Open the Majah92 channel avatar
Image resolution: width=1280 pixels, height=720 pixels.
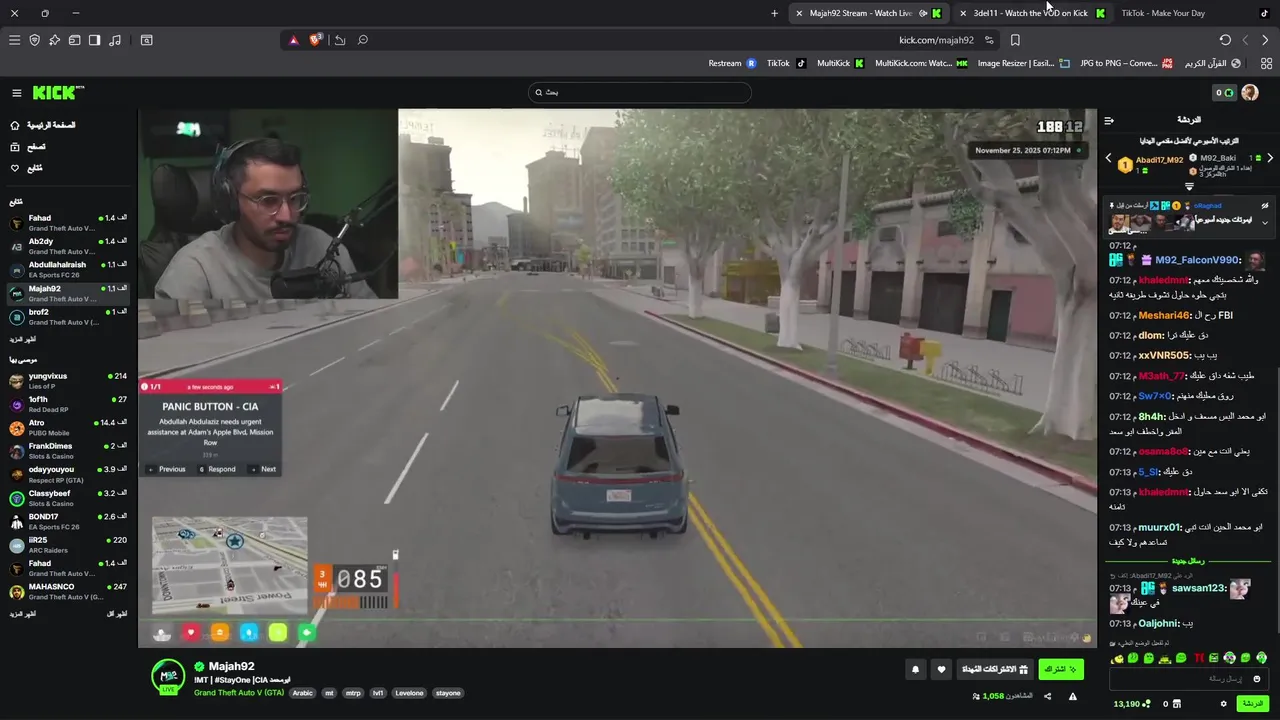[x=168, y=677]
